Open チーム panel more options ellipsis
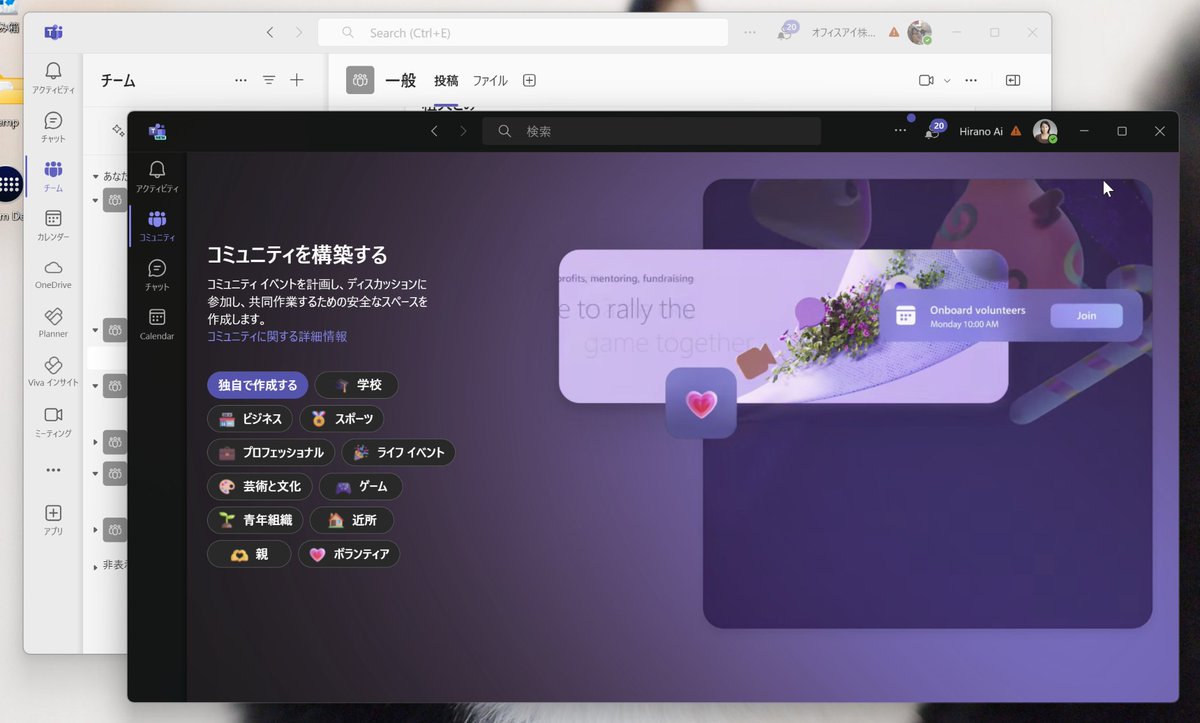 point(241,80)
